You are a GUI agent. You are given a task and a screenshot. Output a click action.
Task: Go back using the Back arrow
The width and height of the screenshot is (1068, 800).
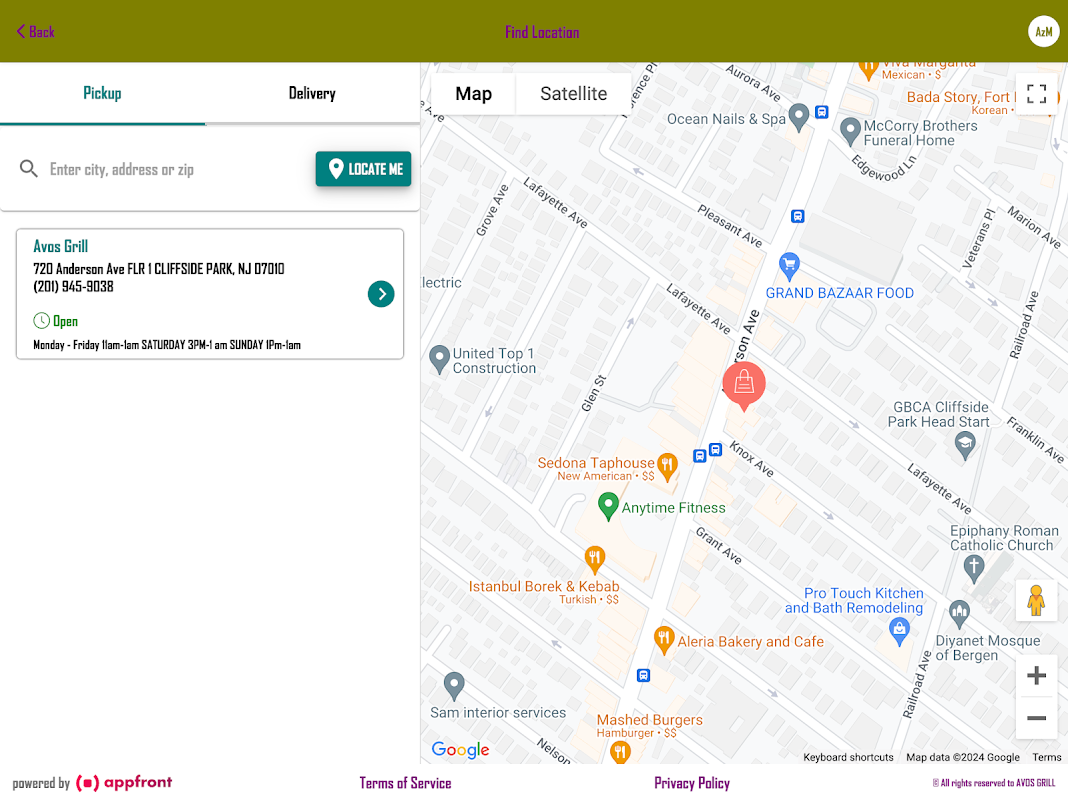35,31
